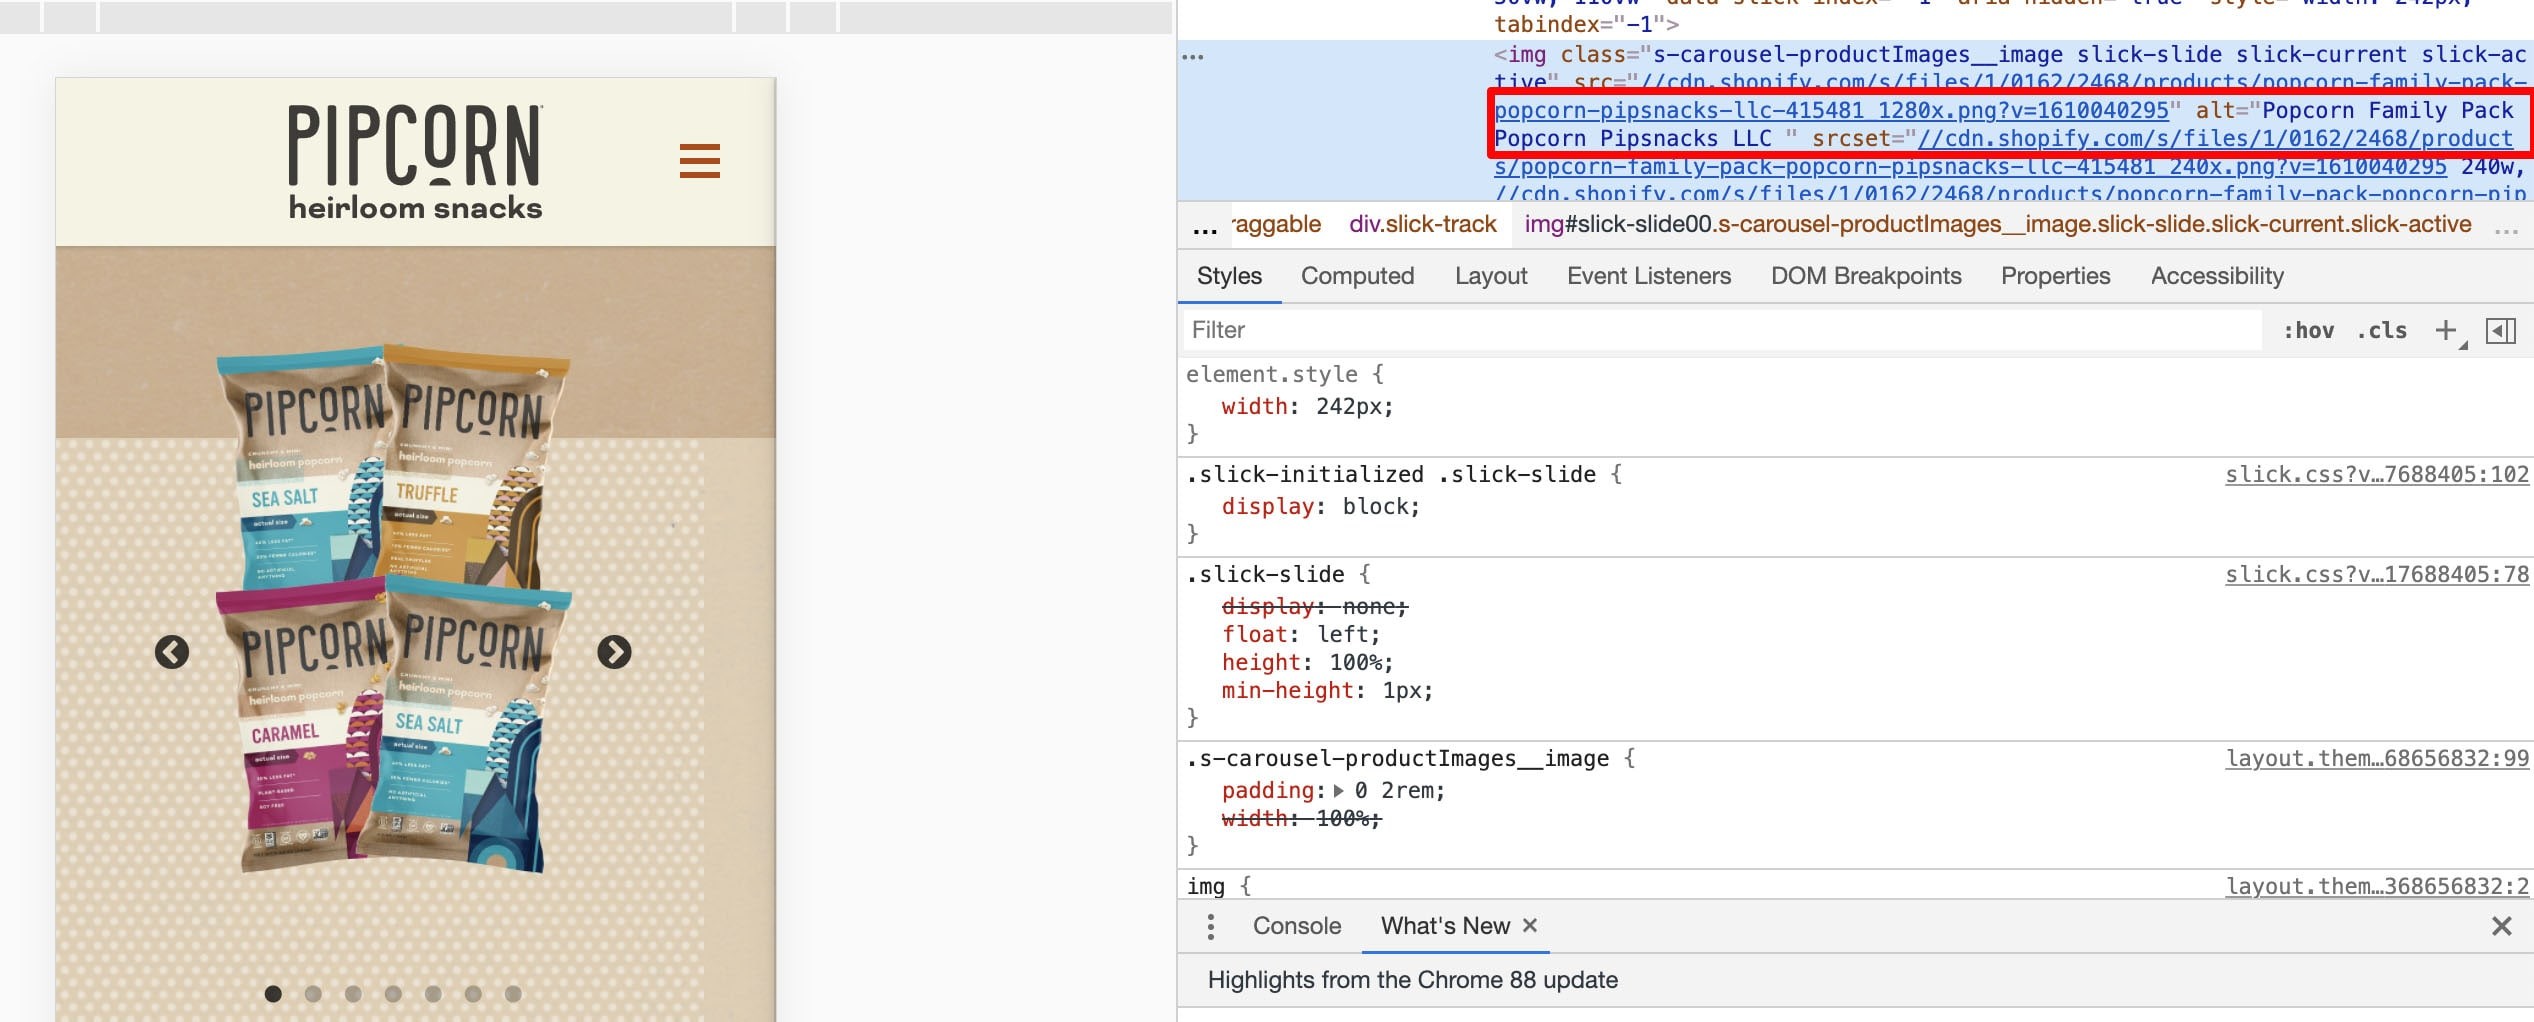Toggle the computed styles sidebar icon
Screen dimensions: 2534x1022
pos(2500,330)
